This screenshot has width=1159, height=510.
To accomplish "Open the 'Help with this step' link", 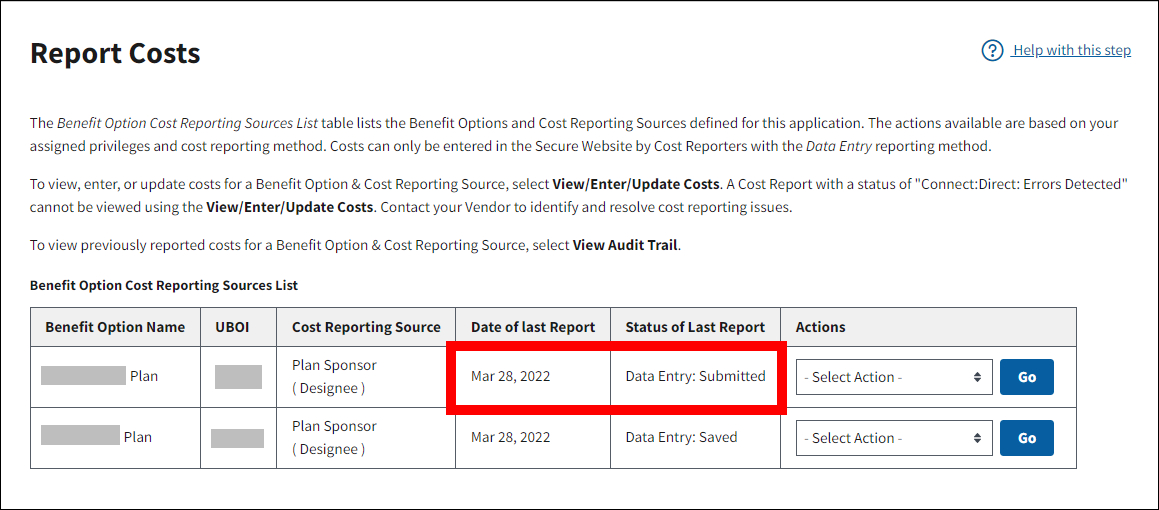I will click(x=1071, y=50).
